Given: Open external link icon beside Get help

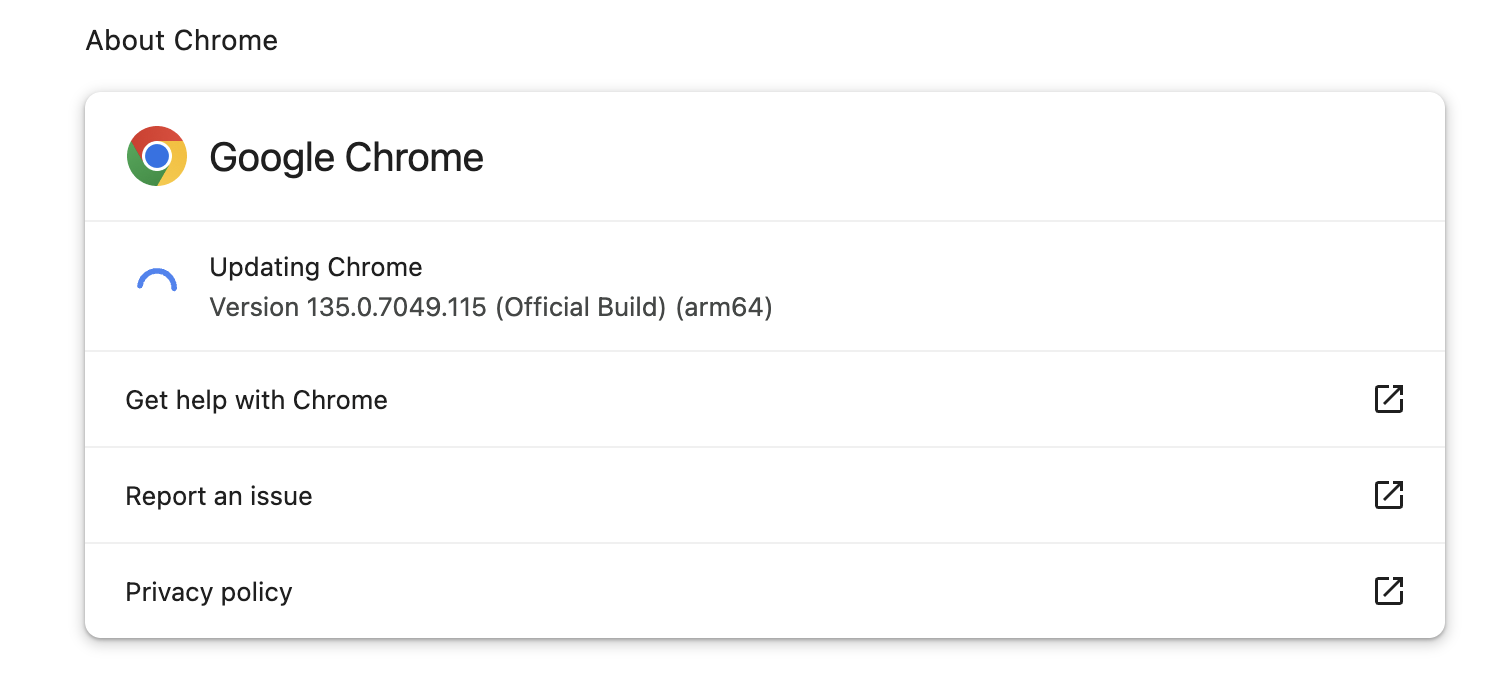Looking at the screenshot, I should [x=1389, y=399].
